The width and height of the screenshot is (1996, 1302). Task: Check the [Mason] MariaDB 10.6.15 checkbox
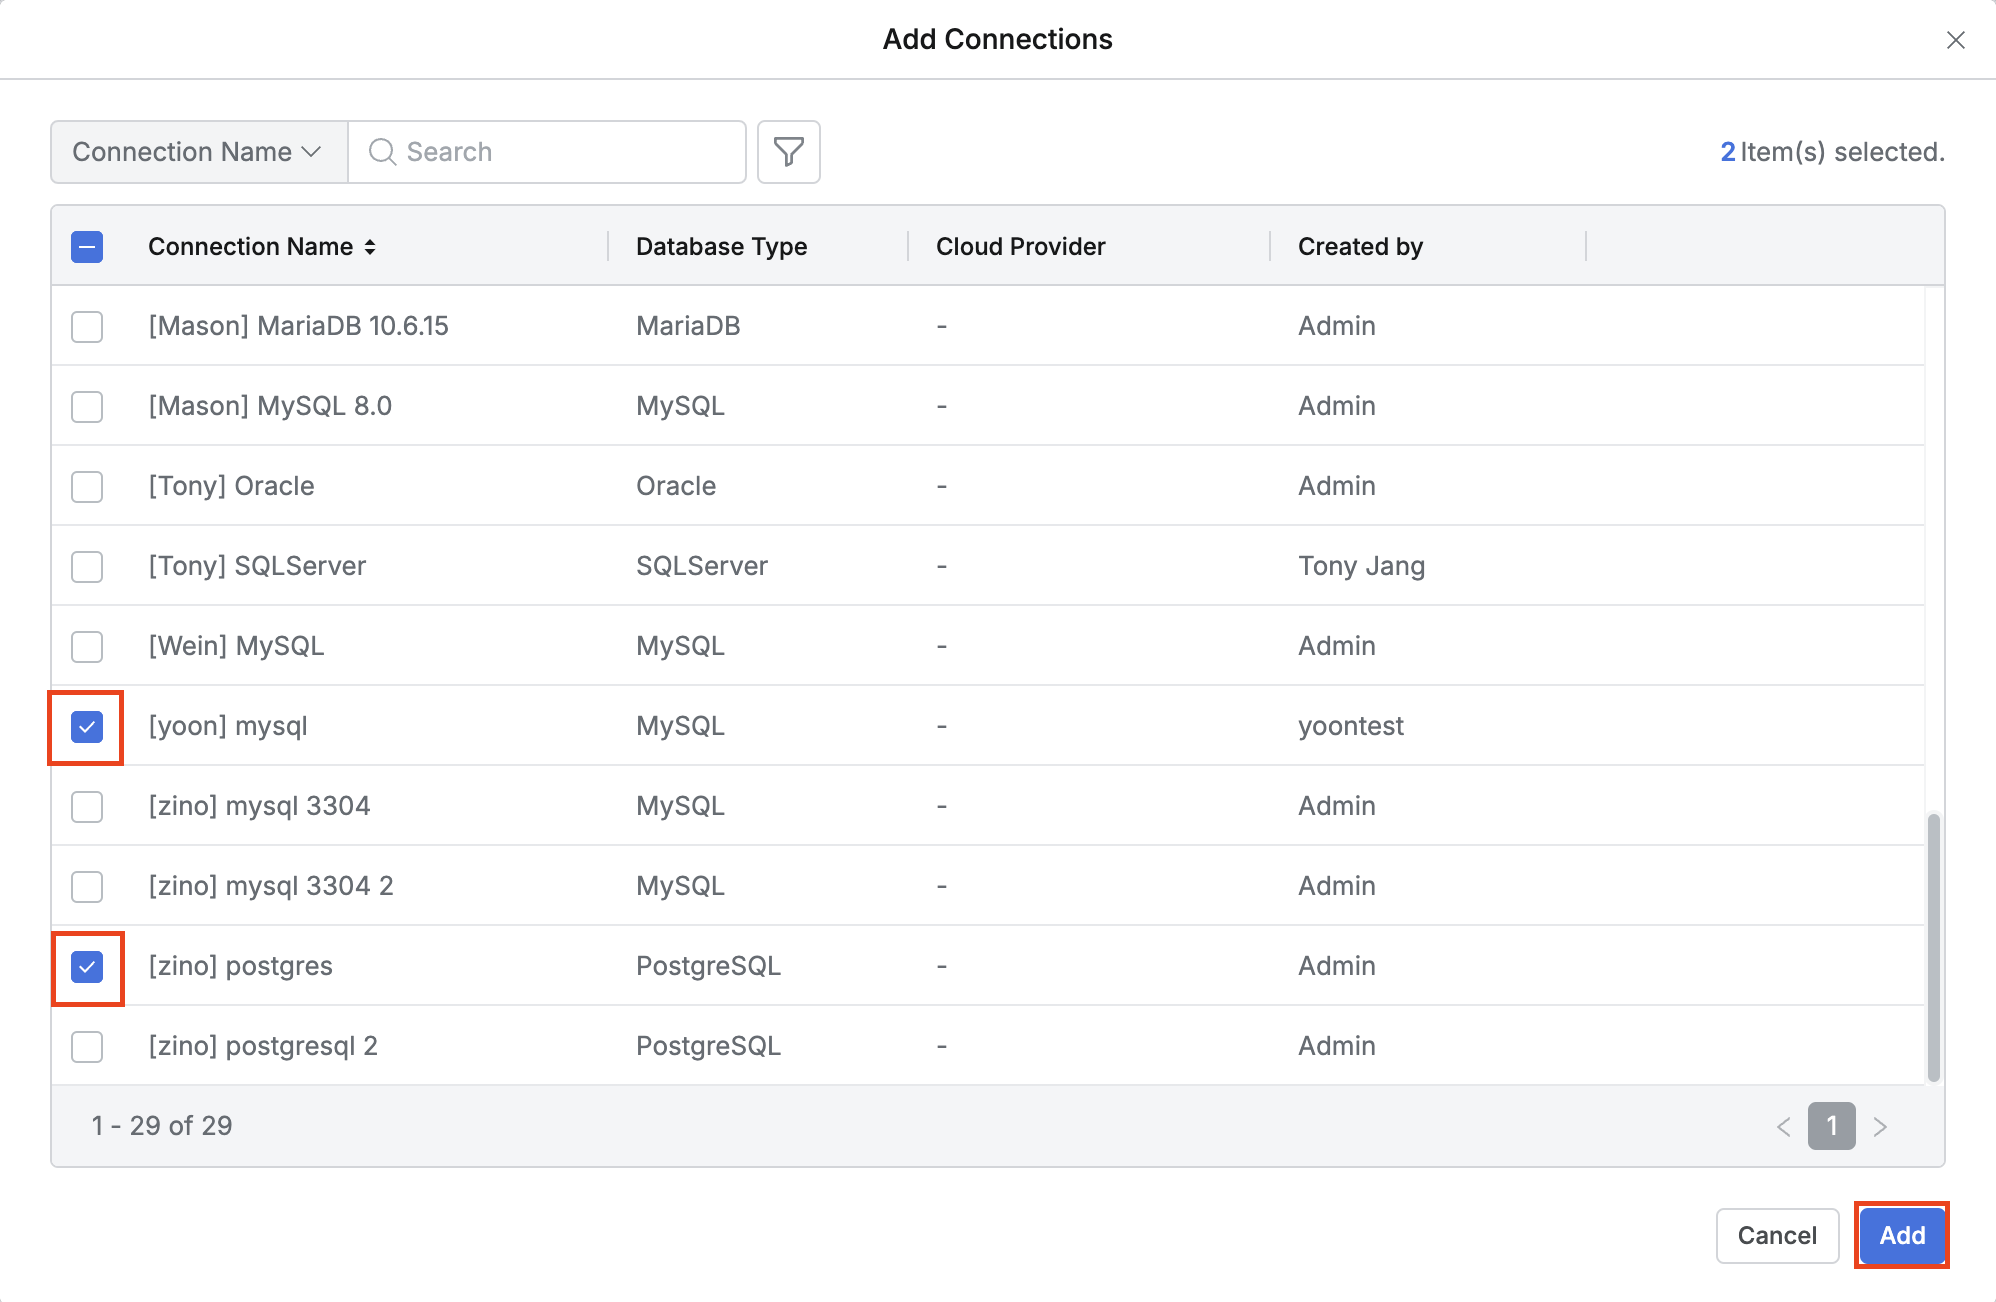coord(87,327)
